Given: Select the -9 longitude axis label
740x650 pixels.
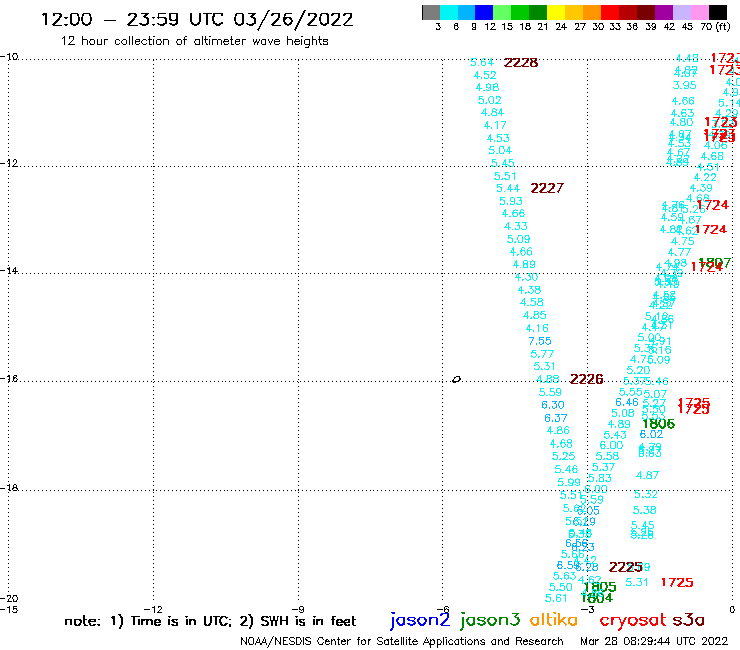Looking at the screenshot, I should [298, 609].
